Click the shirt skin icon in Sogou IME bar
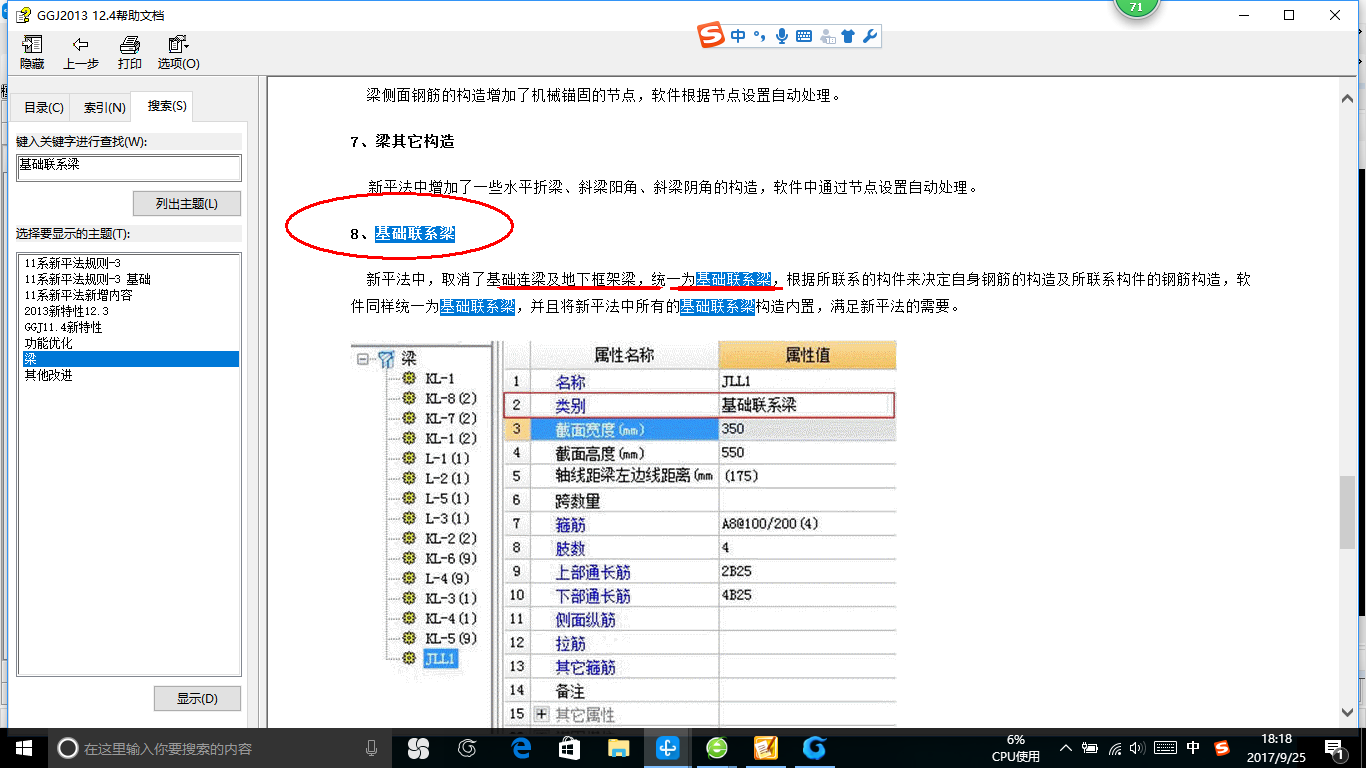 point(848,37)
